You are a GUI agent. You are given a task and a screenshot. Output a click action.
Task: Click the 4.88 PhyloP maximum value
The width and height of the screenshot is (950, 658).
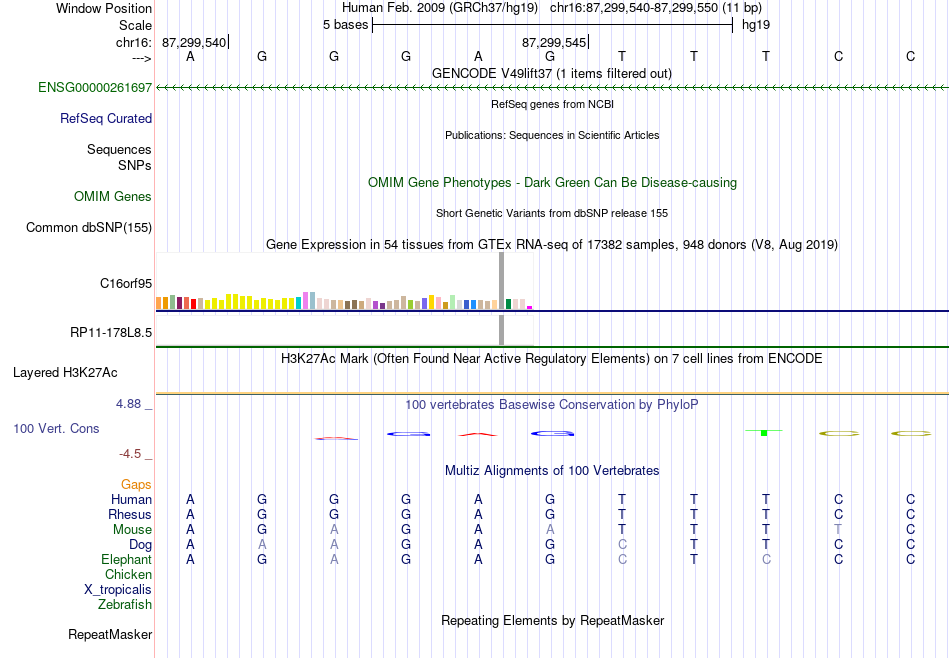click(x=128, y=404)
